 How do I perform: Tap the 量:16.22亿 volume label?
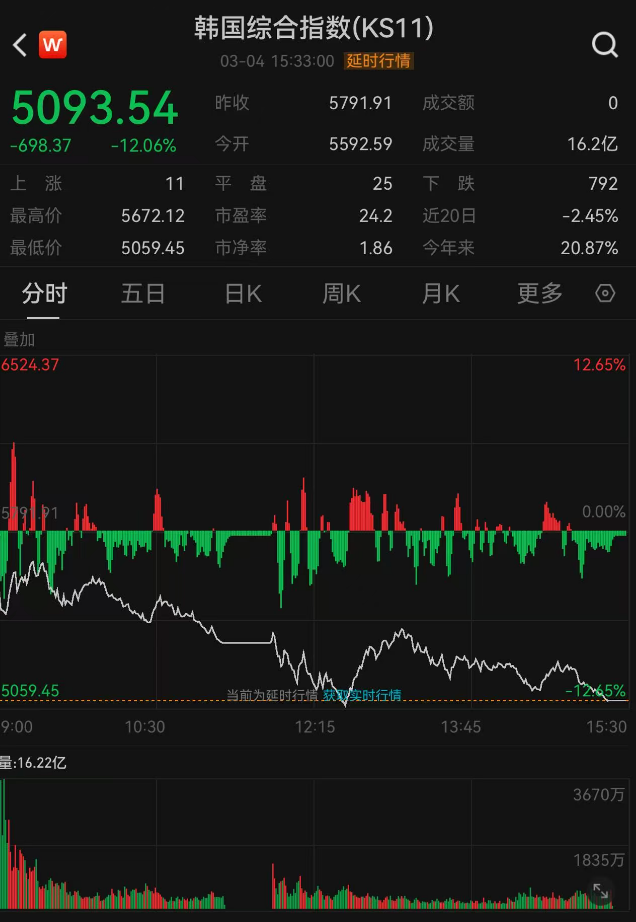[34, 763]
